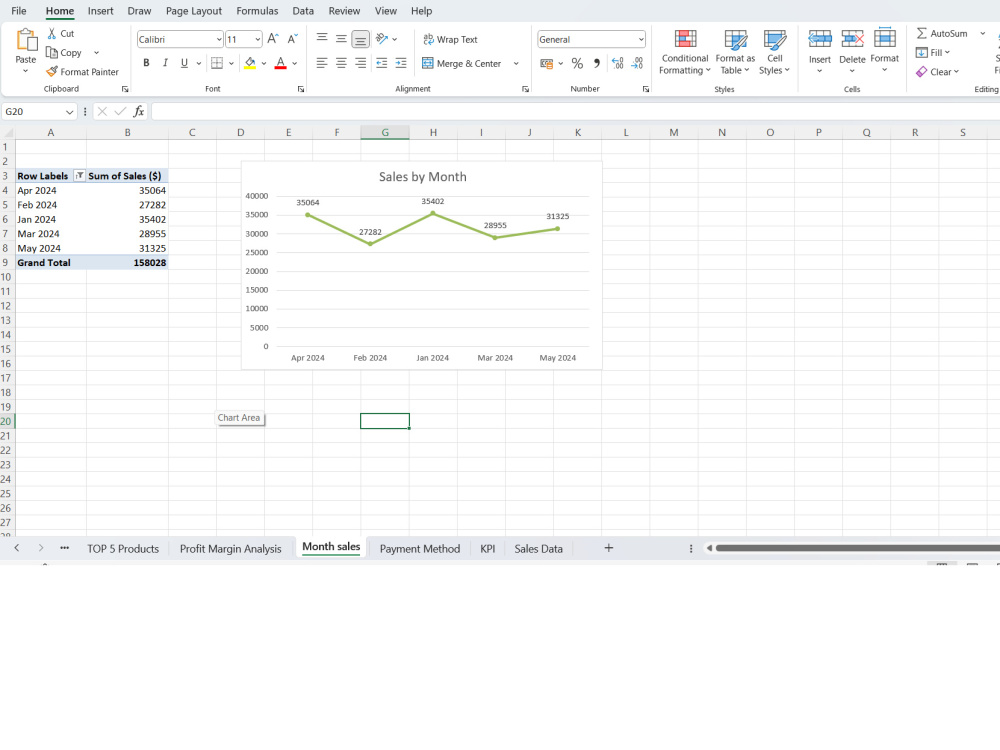Open the Profit Margin Analysis sheet
Screen dimensions: 1000x750
230,548
